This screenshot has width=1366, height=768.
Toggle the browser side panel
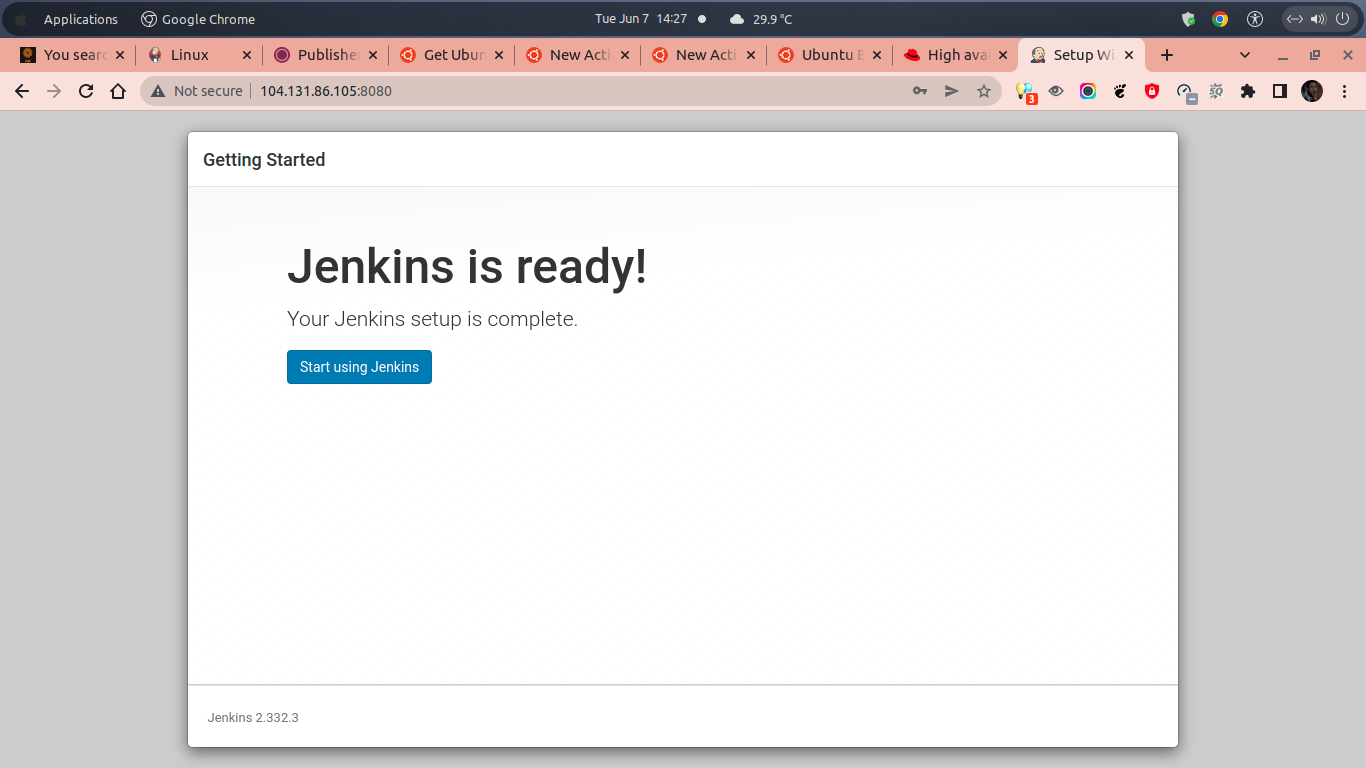1279,91
